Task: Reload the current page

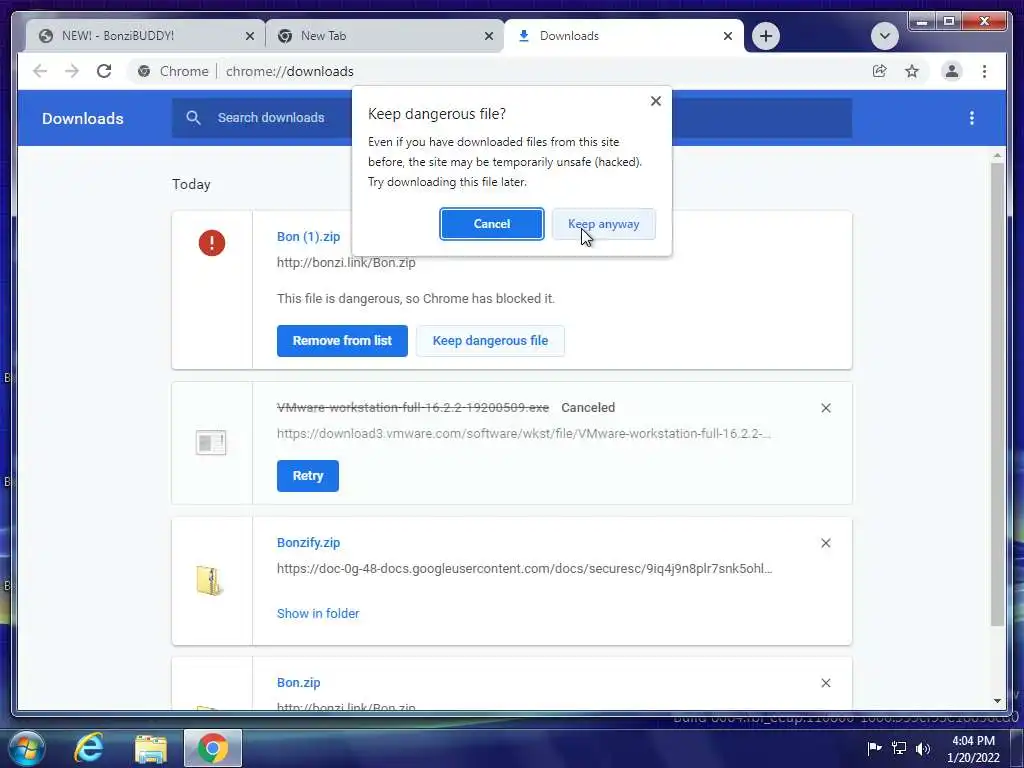Action: pyautogui.click(x=104, y=71)
